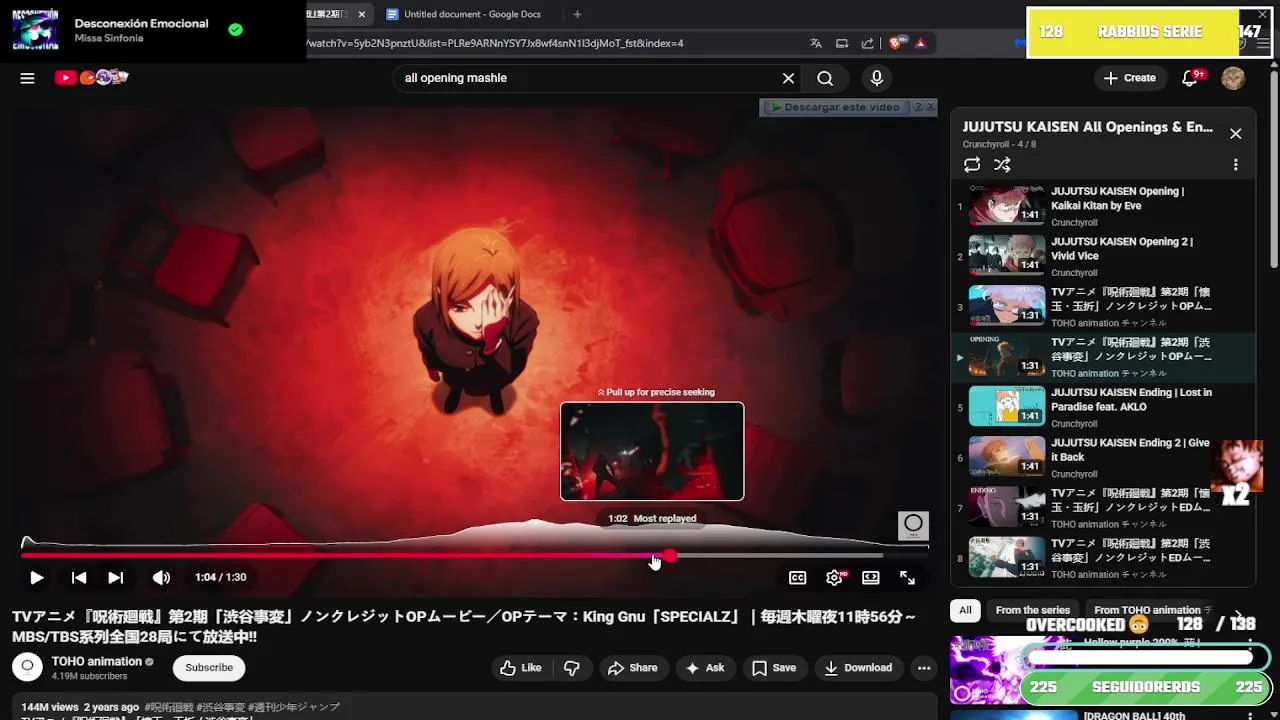Seek using the red progress scrubber
The image size is (1280, 720).
[669, 555]
